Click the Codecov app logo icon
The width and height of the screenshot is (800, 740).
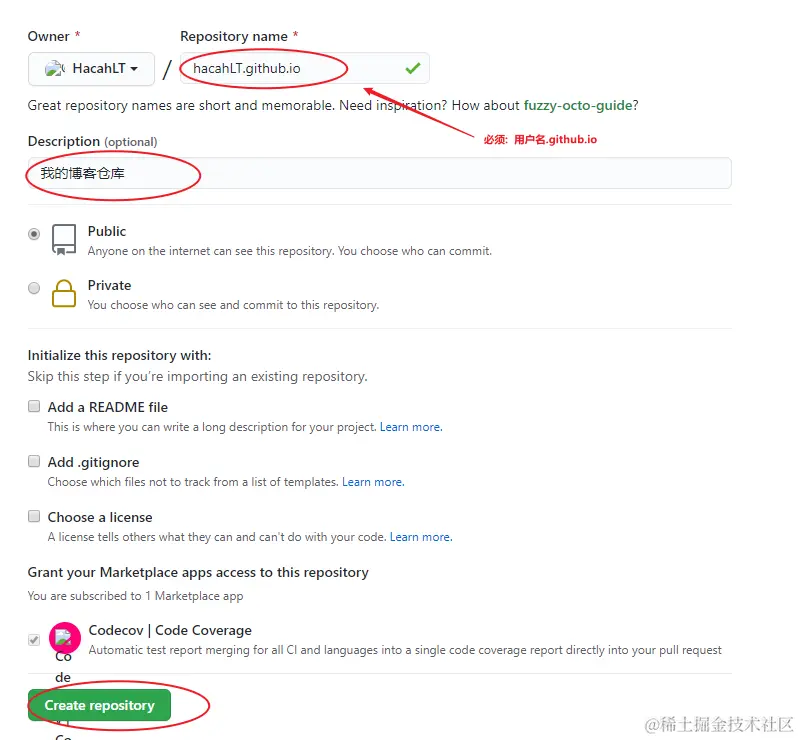click(x=64, y=638)
